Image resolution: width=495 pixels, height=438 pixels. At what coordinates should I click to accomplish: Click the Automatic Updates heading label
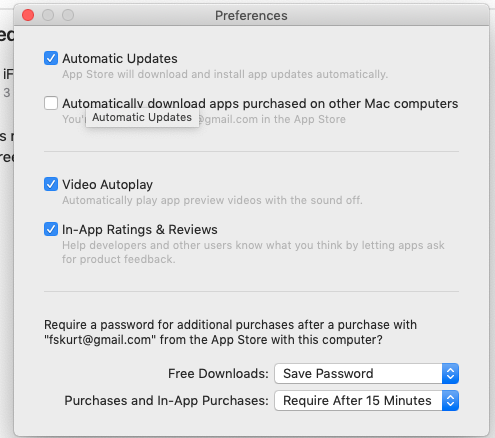[x=120, y=59]
